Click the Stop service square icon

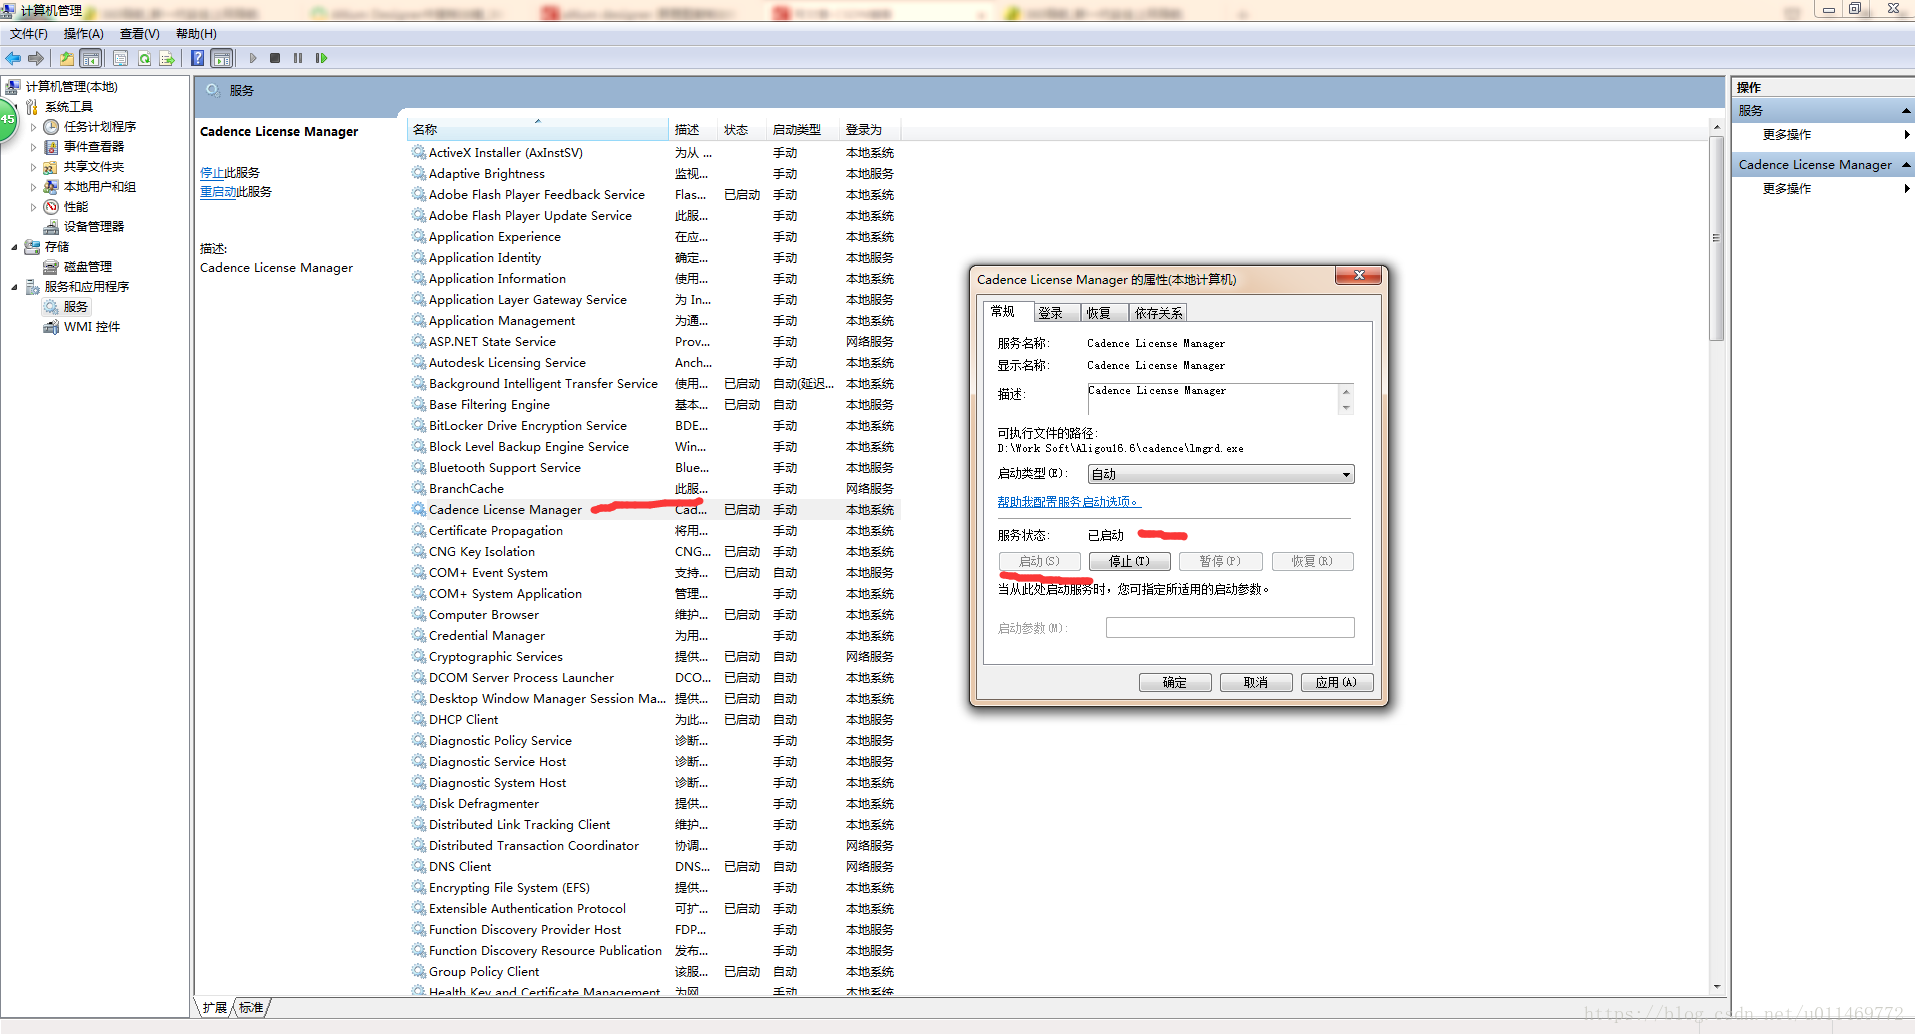(x=275, y=58)
